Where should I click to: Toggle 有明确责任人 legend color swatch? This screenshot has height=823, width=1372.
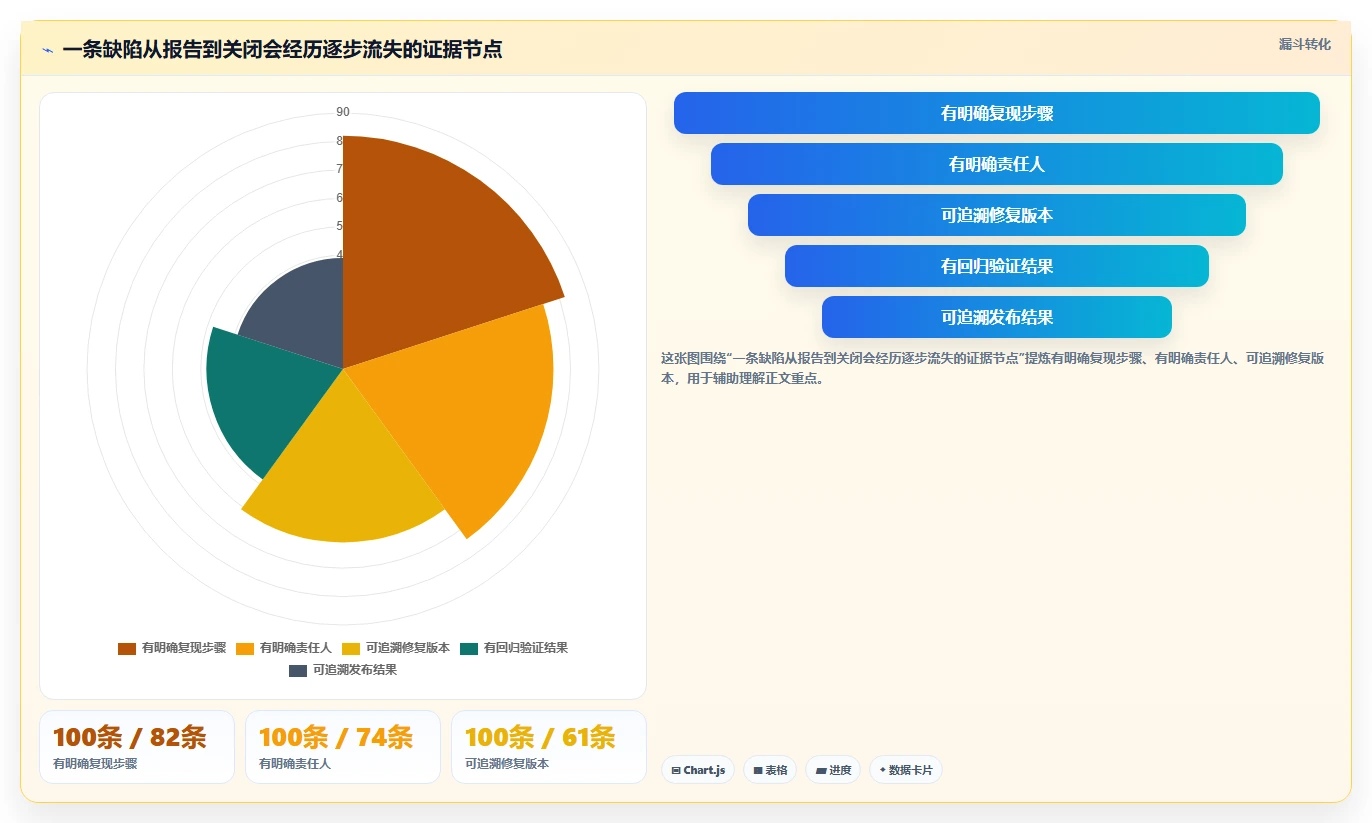click(x=245, y=648)
